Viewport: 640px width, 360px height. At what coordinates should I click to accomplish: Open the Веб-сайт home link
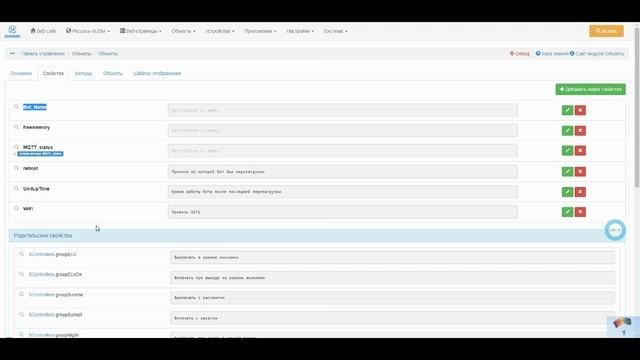[x=43, y=31]
